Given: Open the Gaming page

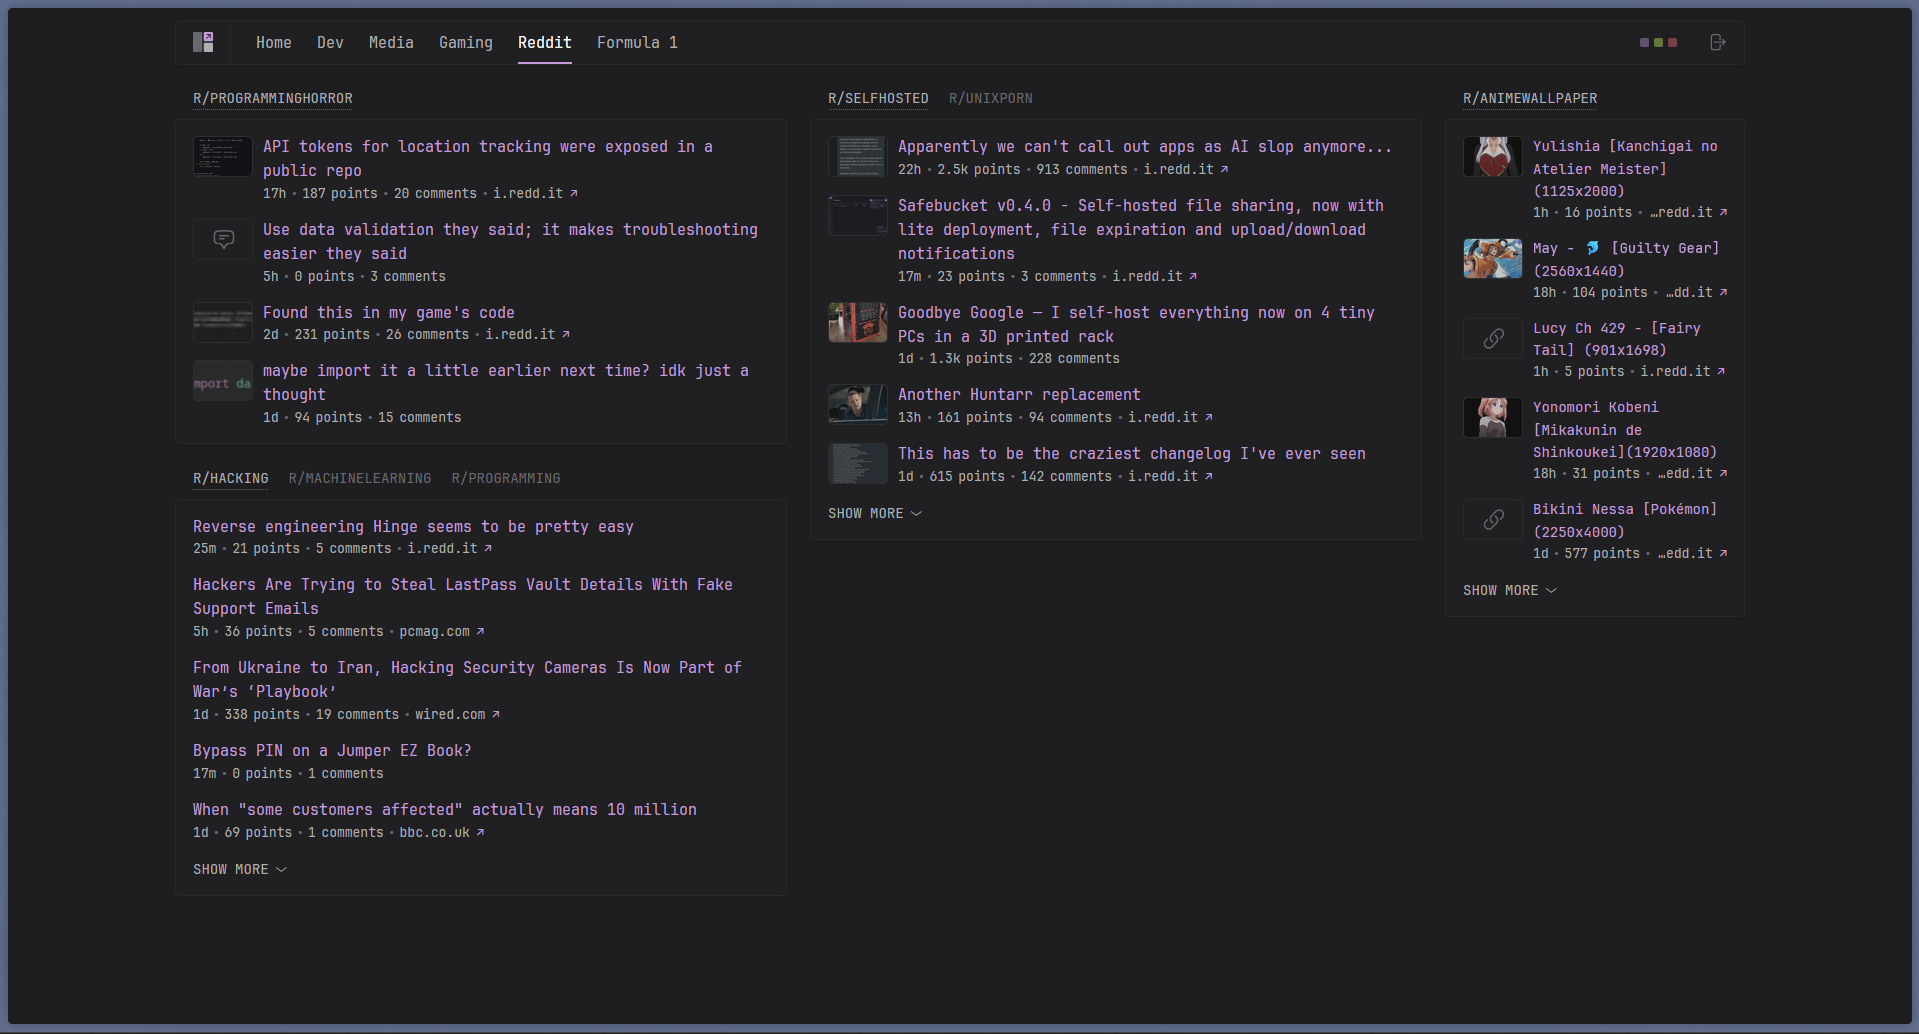Looking at the screenshot, I should [x=465, y=42].
